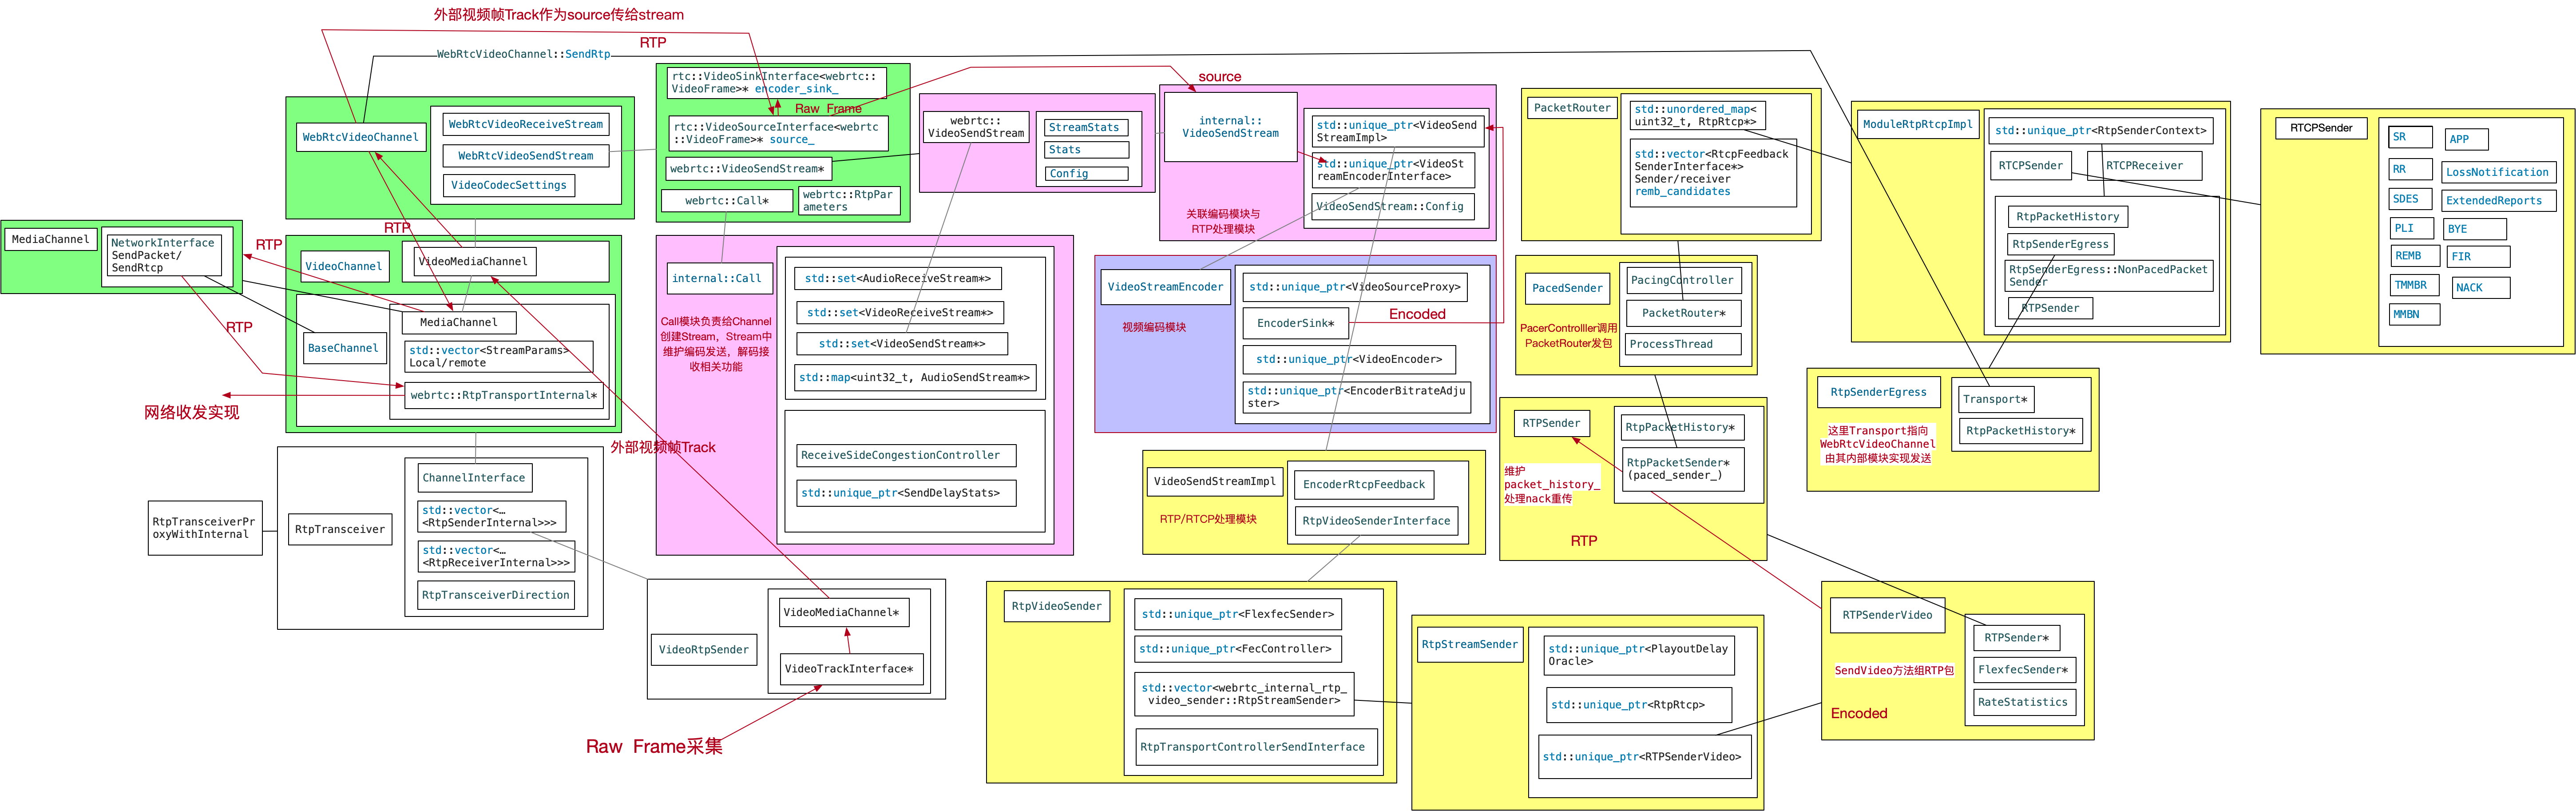The width and height of the screenshot is (2576, 811).
Task: Click the NetworkInterface SendPacket/SendRtcp box
Action: [x=164, y=255]
